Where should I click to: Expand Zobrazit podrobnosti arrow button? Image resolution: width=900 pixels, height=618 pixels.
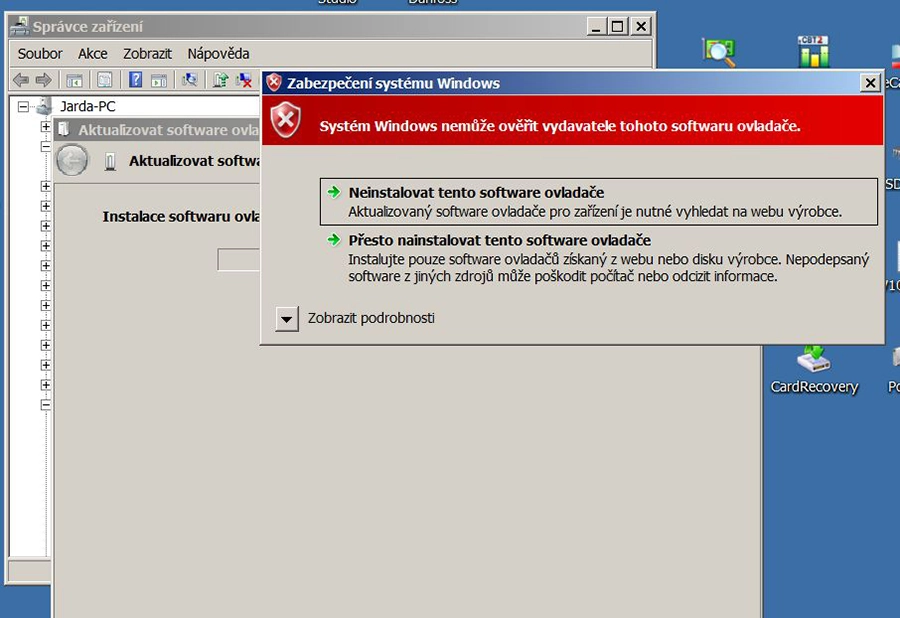(286, 318)
